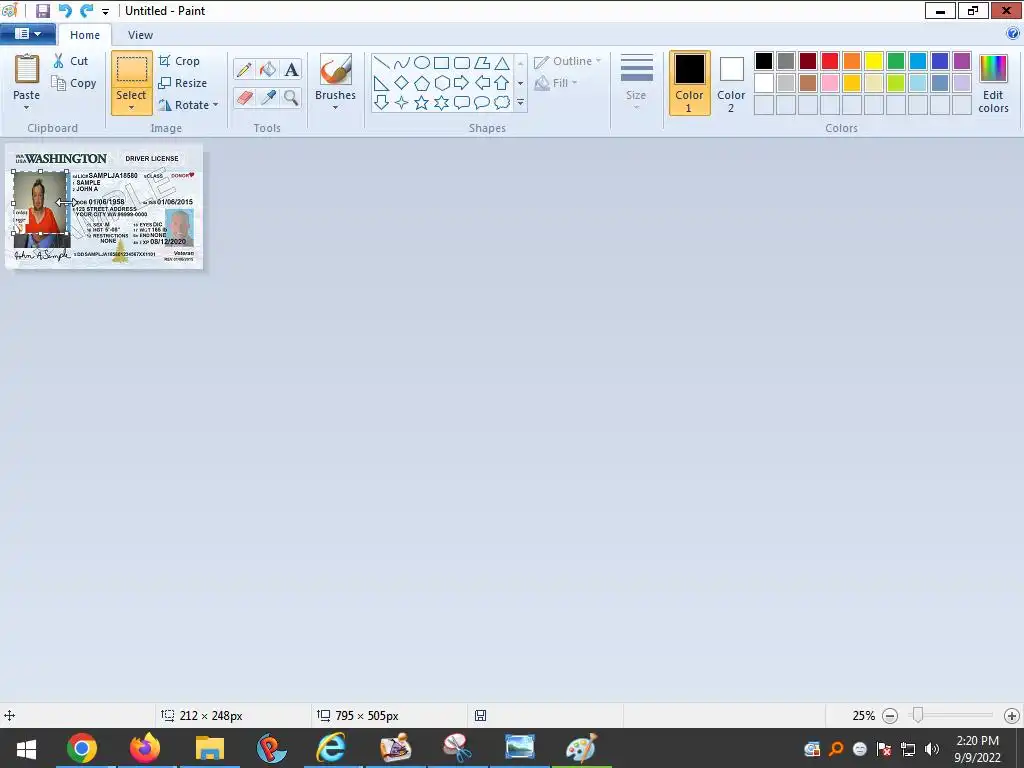
Task: Open Firefox from taskbar
Action: click(145, 748)
